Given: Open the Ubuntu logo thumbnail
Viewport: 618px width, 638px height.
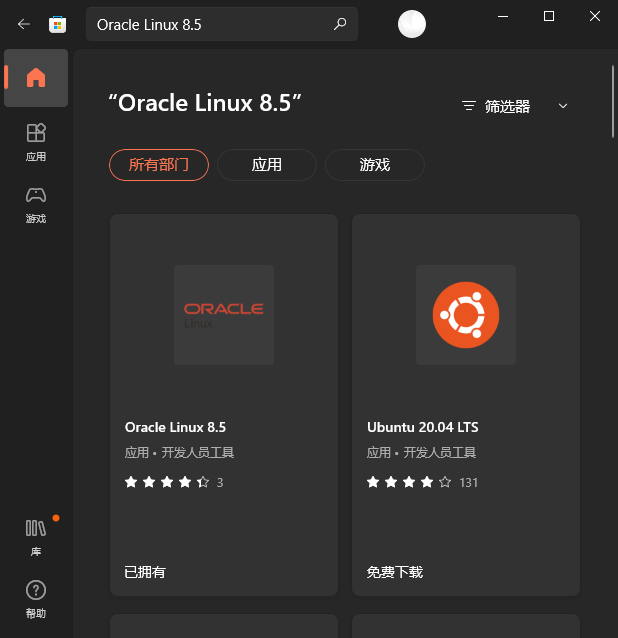Looking at the screenshot, I should [x=466, y=315].
